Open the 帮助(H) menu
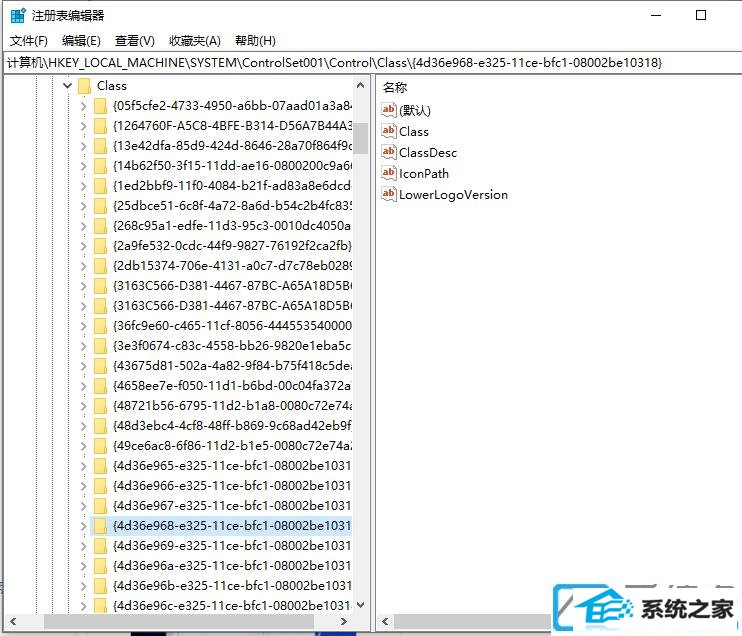The height and width of the screenshot is (636, 742). 256,41
